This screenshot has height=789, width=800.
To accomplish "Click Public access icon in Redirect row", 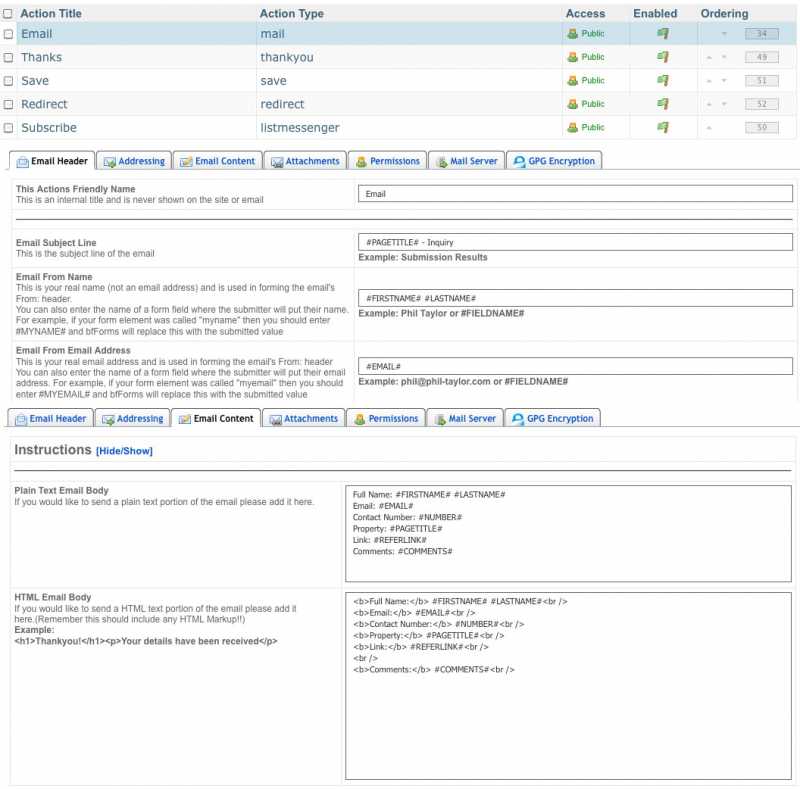I will coord(572,104).
